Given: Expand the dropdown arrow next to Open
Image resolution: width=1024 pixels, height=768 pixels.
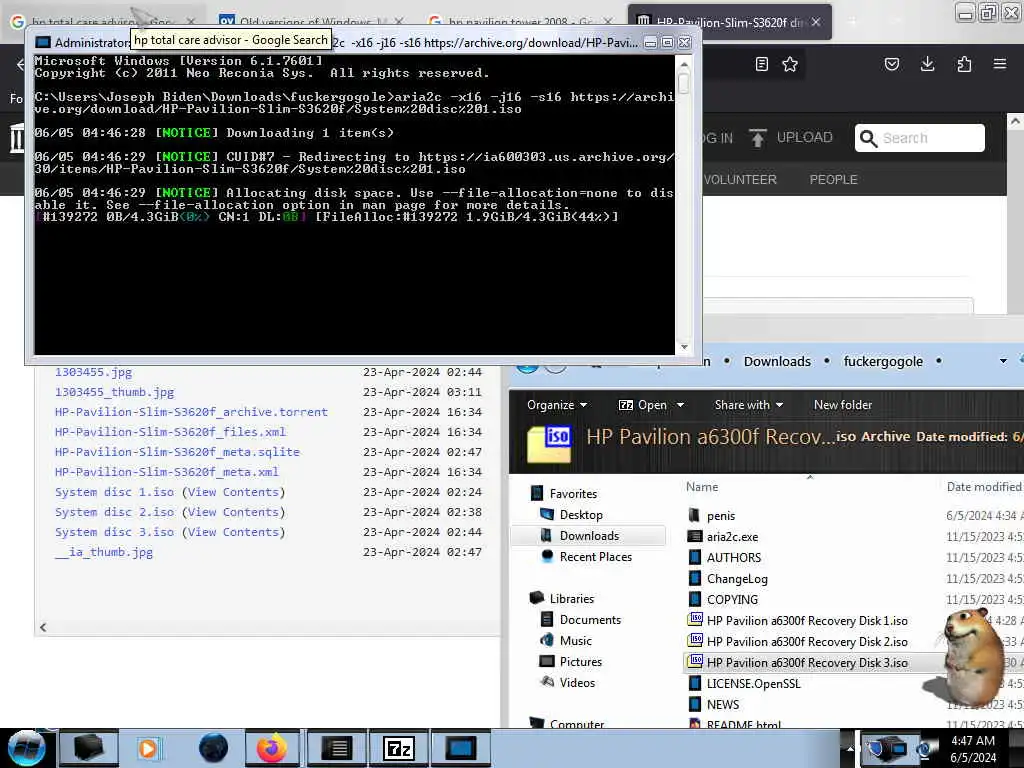Looking at the screenshot, I should (680, 406).
